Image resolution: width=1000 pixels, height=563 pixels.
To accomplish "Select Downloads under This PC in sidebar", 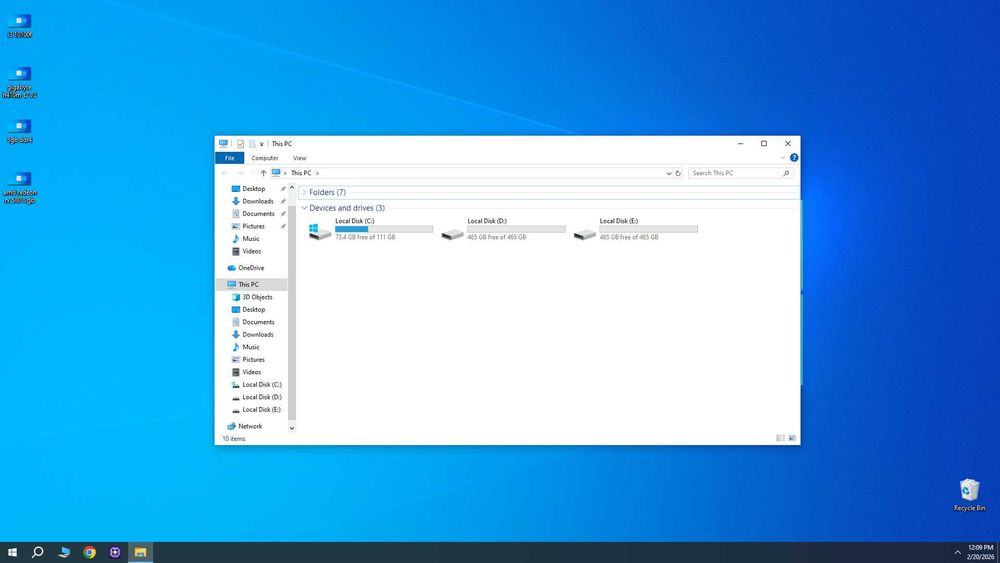I will (258, 334).
